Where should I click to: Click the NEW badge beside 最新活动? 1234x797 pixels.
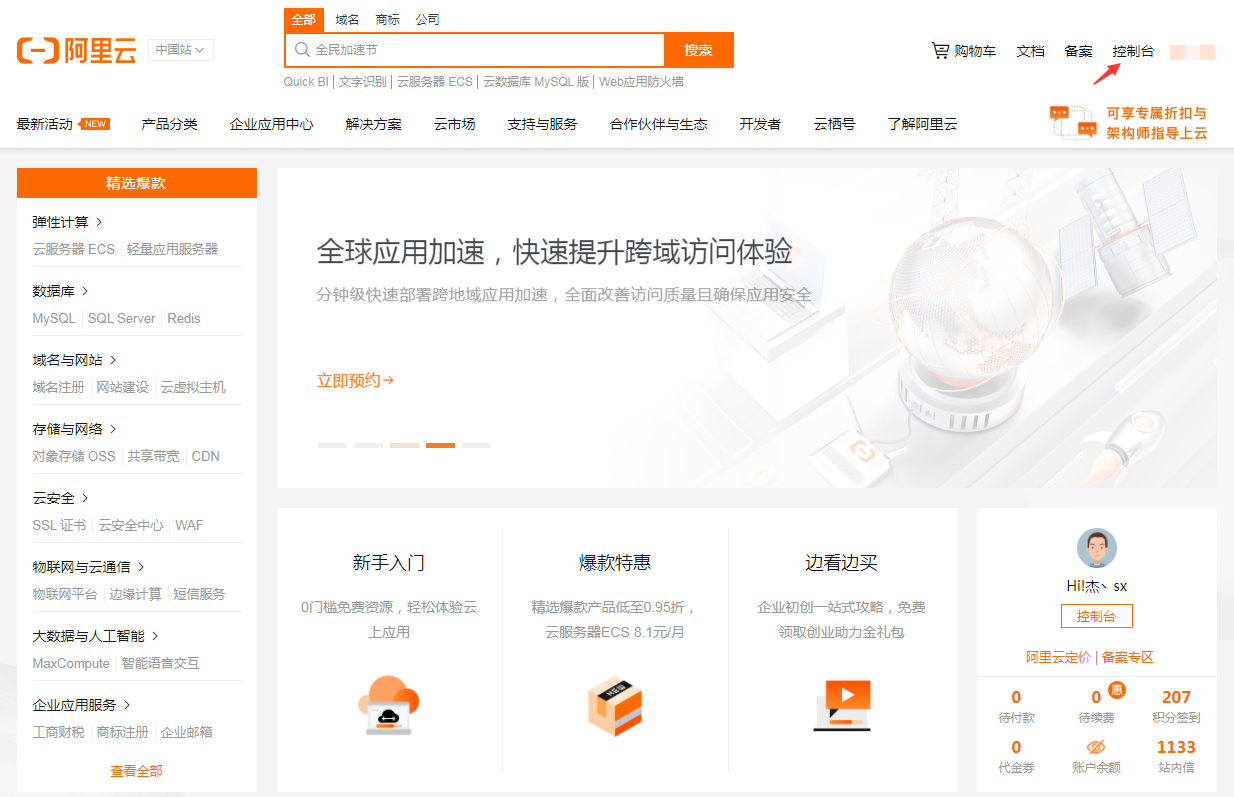click(95, 124)
